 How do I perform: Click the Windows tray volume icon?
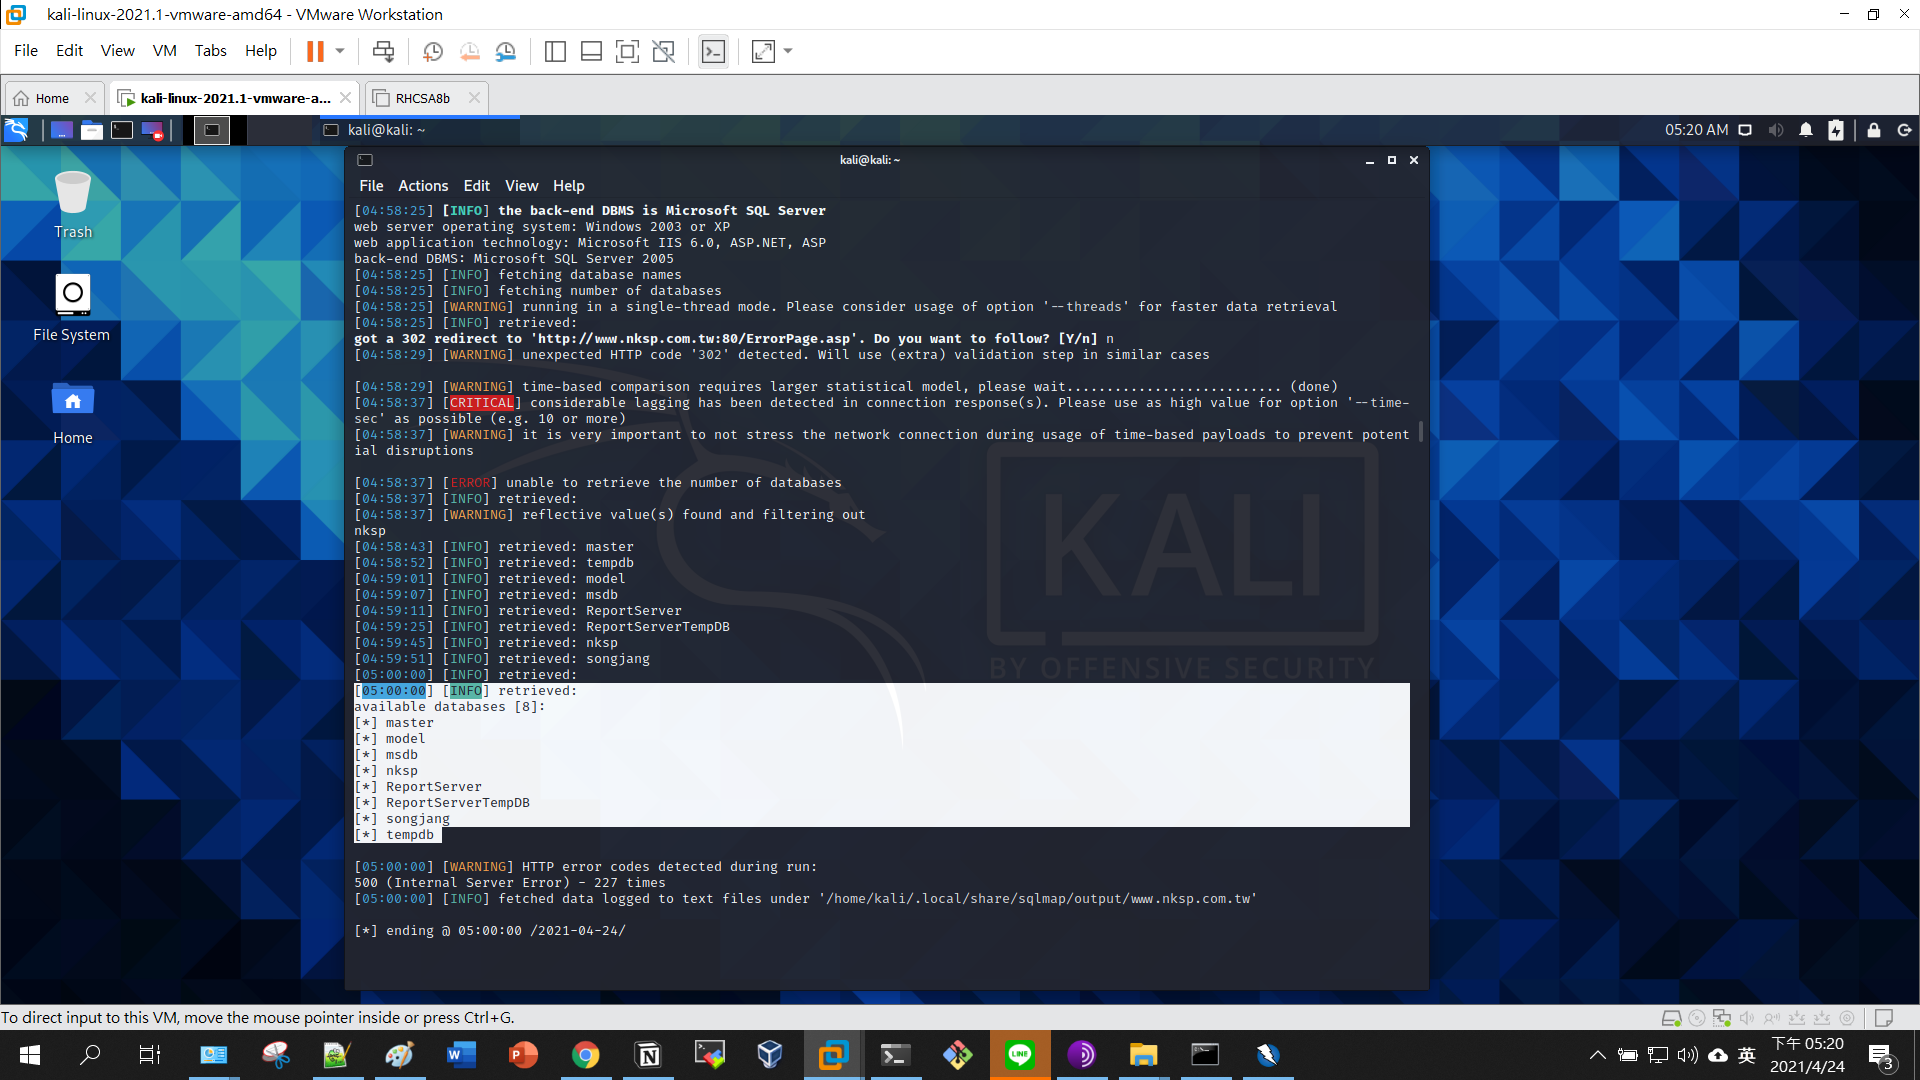pos(1688,1055)
